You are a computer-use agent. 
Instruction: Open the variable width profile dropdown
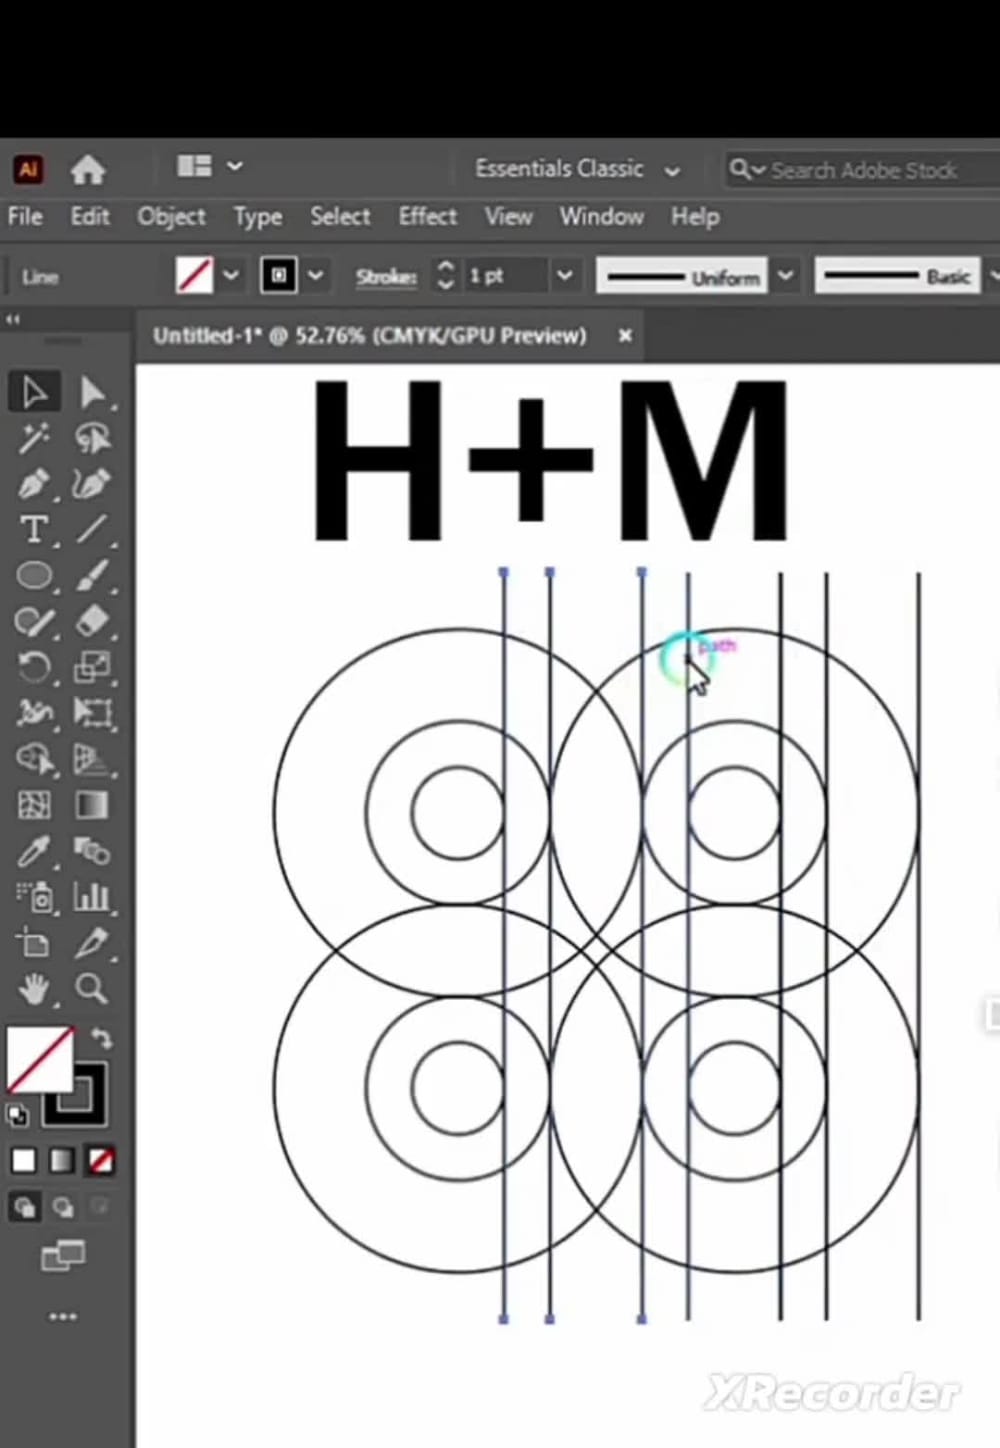click(x=786, y=276)
